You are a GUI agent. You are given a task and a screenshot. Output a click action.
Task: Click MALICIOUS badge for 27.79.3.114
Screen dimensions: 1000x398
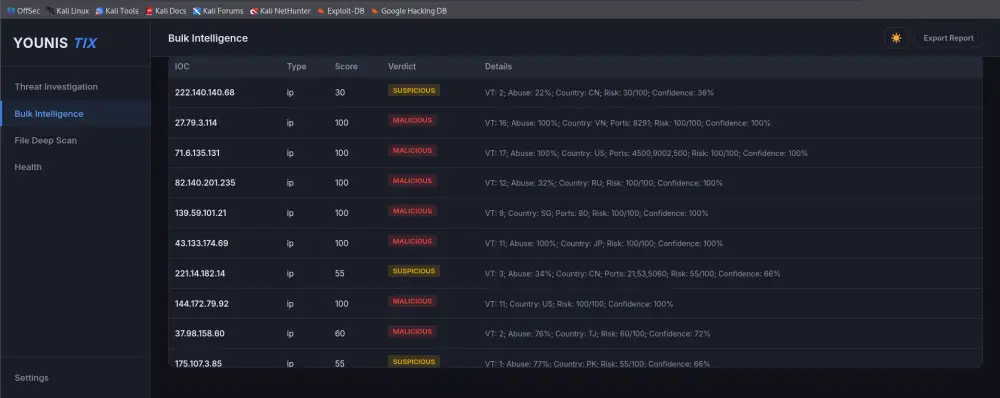[x=412, y=120]
